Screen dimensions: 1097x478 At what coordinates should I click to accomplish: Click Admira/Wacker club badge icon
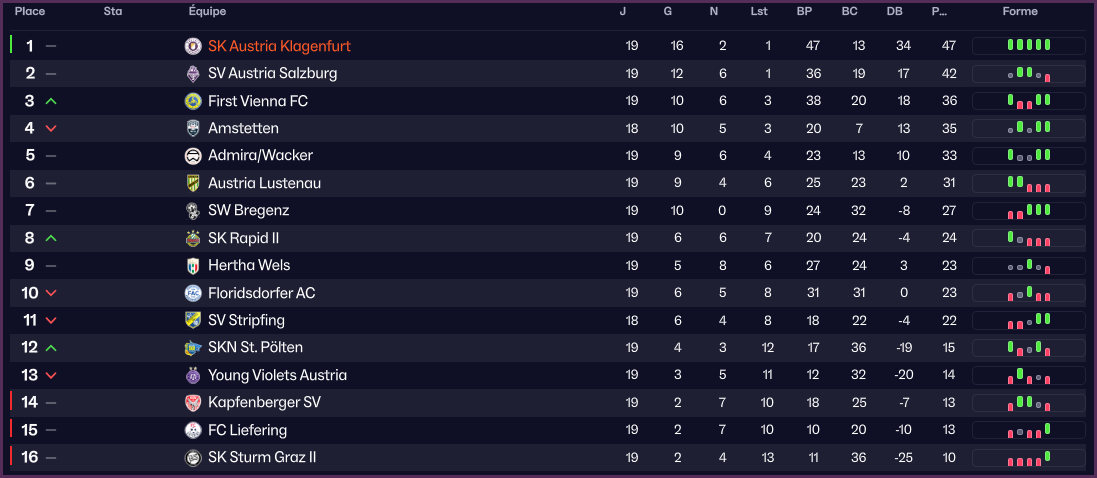click(193, 156)
